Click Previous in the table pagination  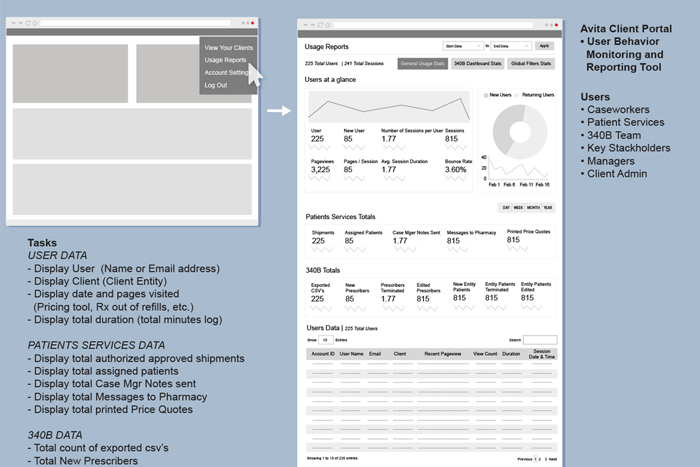pos(525,459)
